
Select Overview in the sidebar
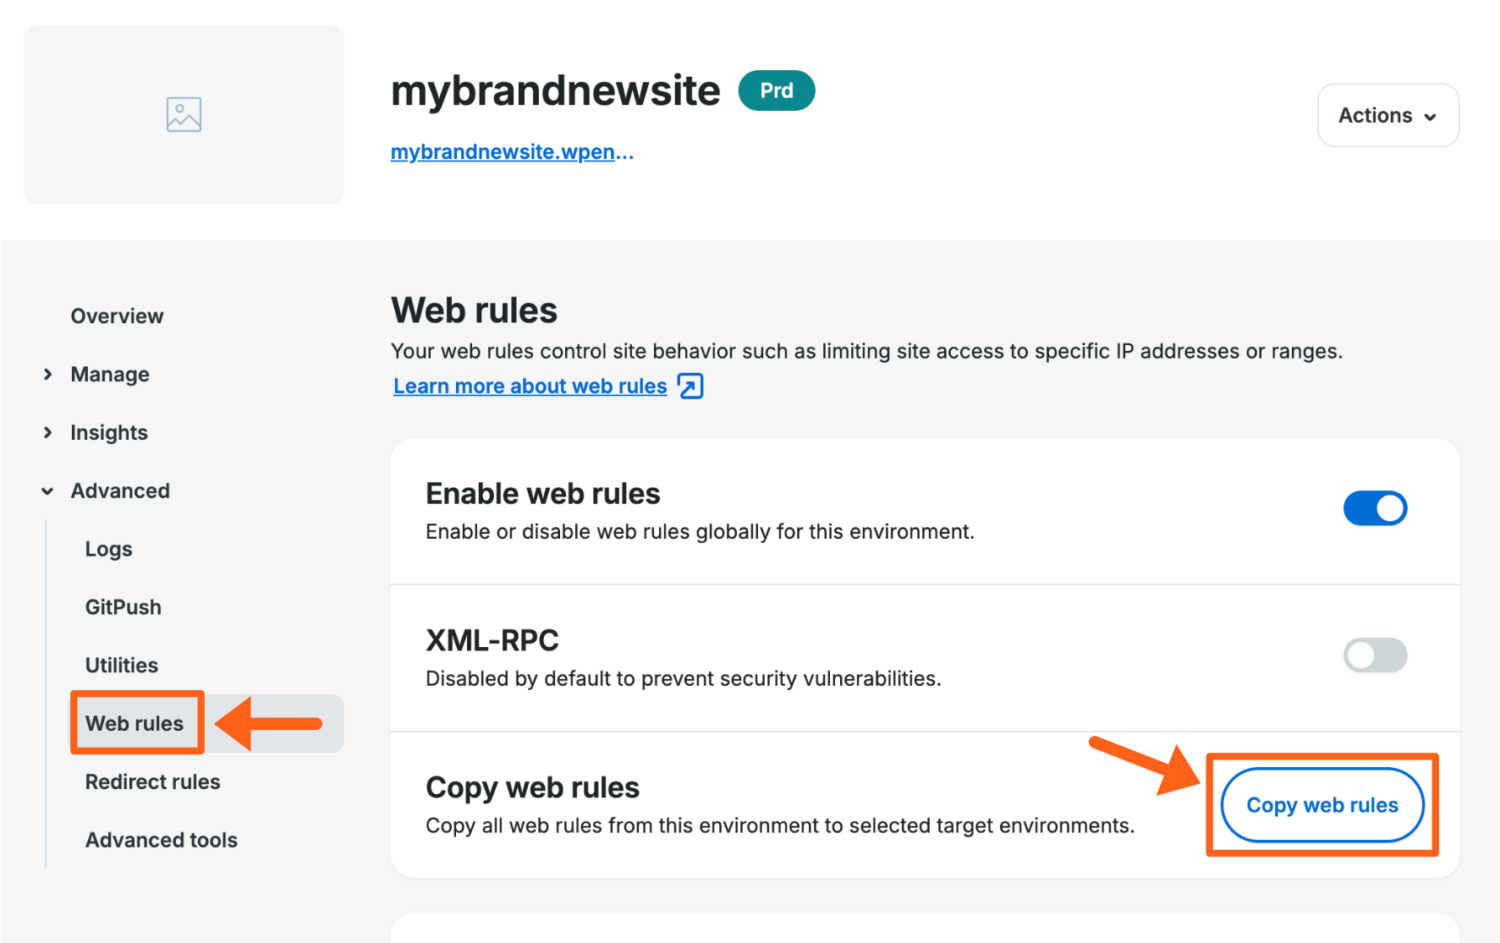pyautogui.click(x=117, y=316)
